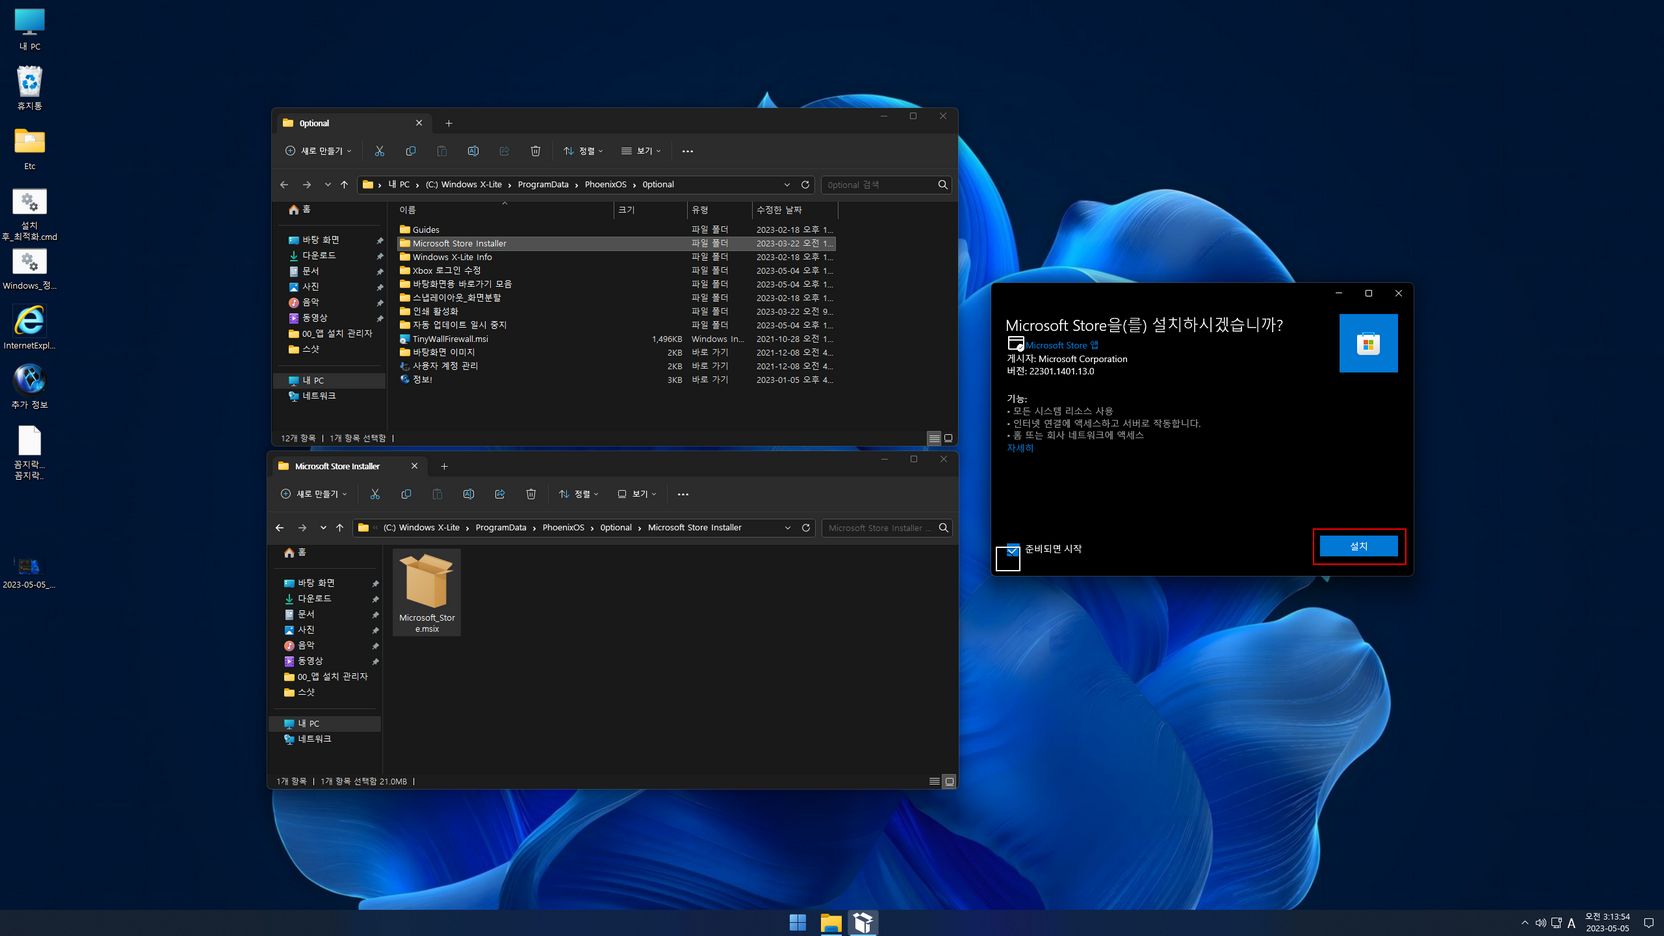This screenshot has height=936, width=1664.
Task: Click the Rename icon in Microsoft Store Installer toolbar
Action: coord(468,494)
